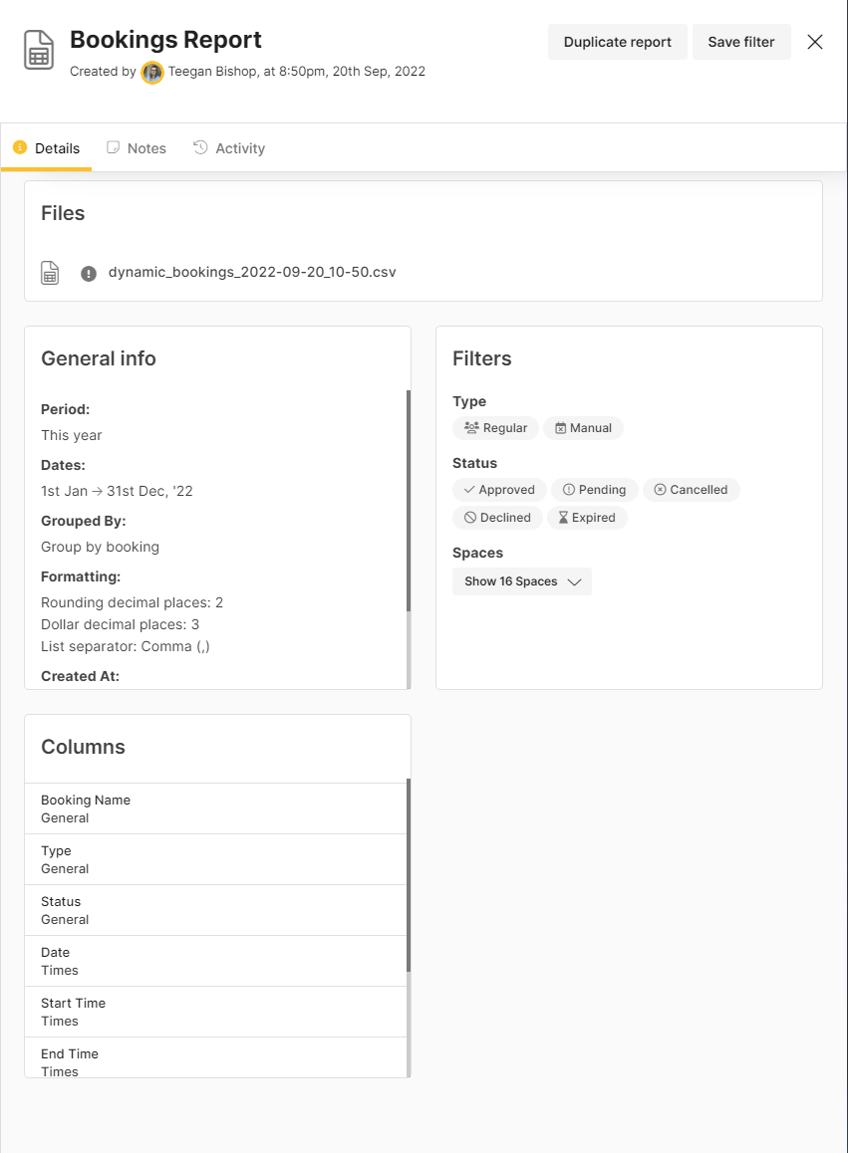Disable the Declined status filter
The image size is (848, 1153).
coord(497,517)
